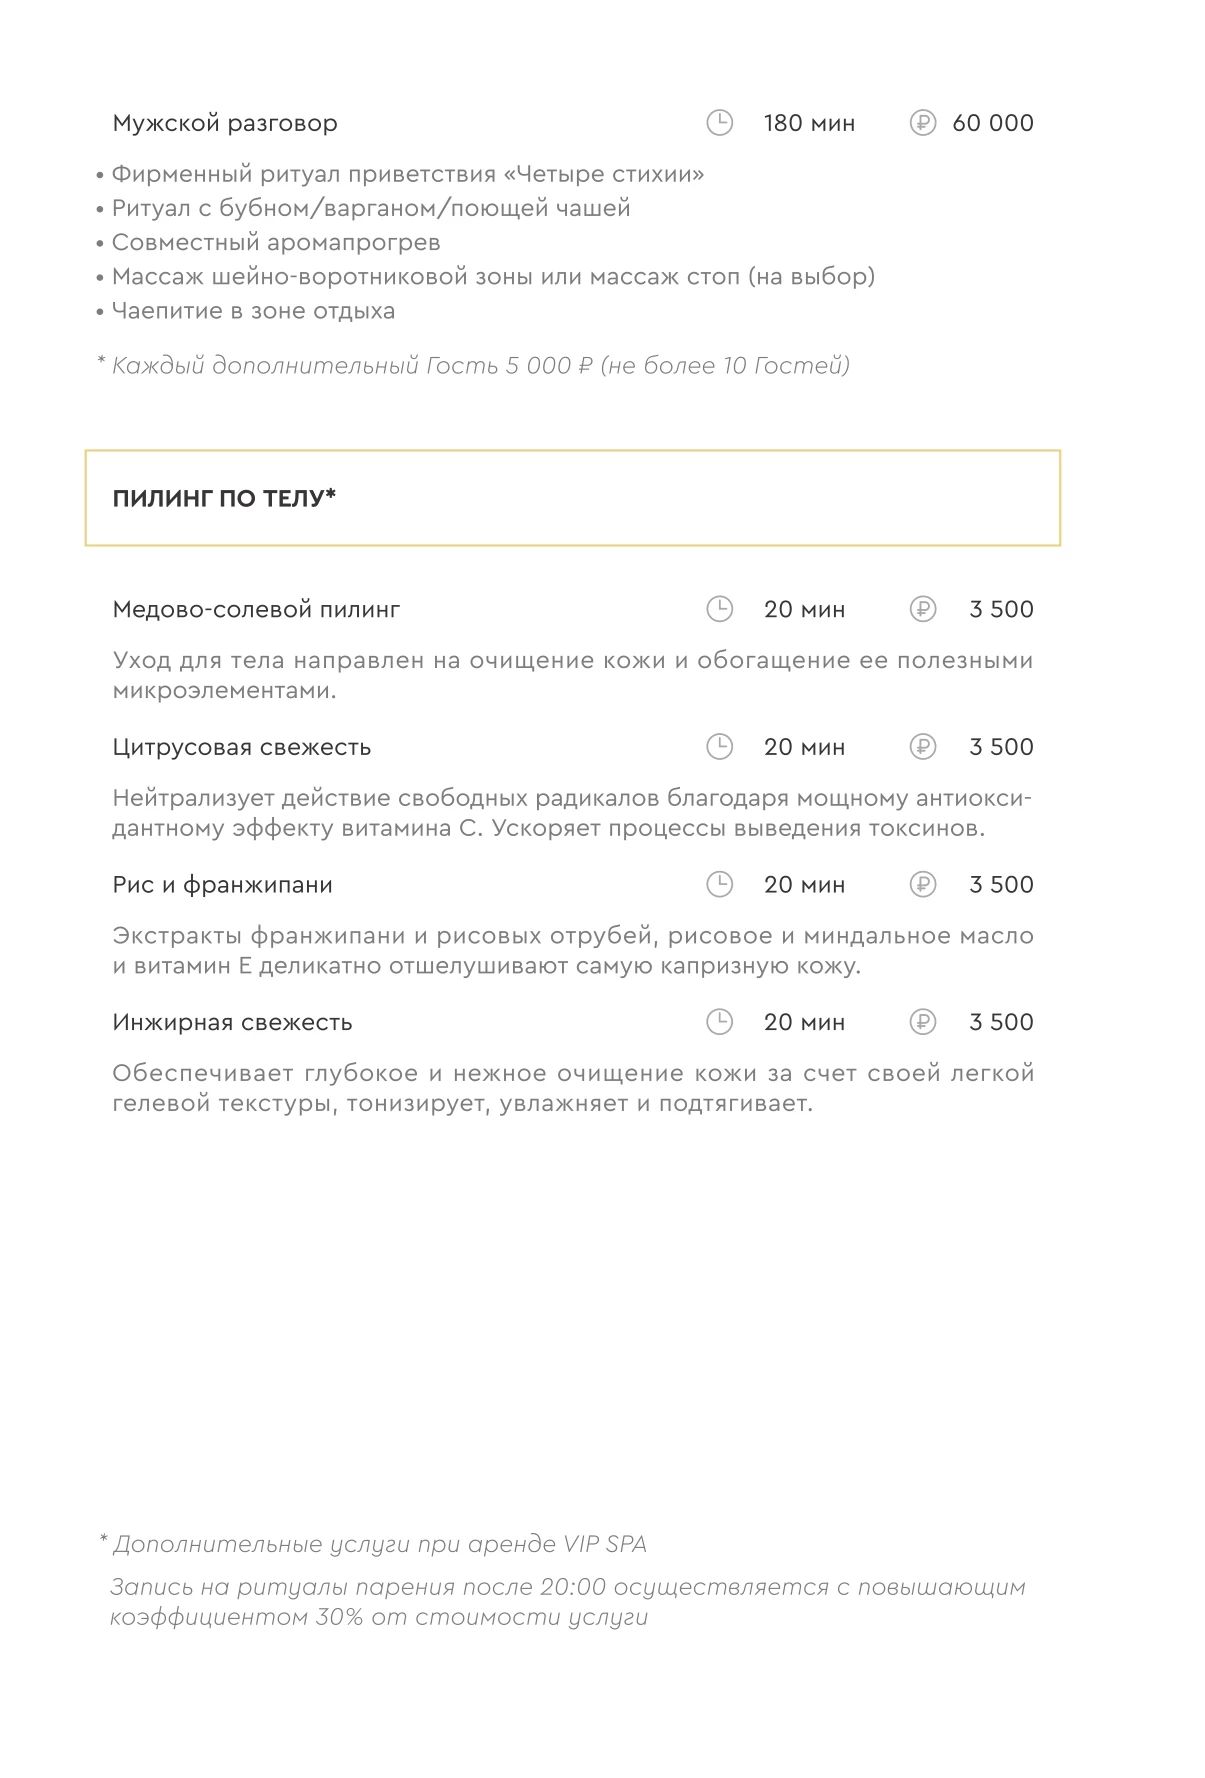Click the Мужской разговор service title
Image resolution: width=1205 pixels, height=1778 pixels.
point(225,124)
